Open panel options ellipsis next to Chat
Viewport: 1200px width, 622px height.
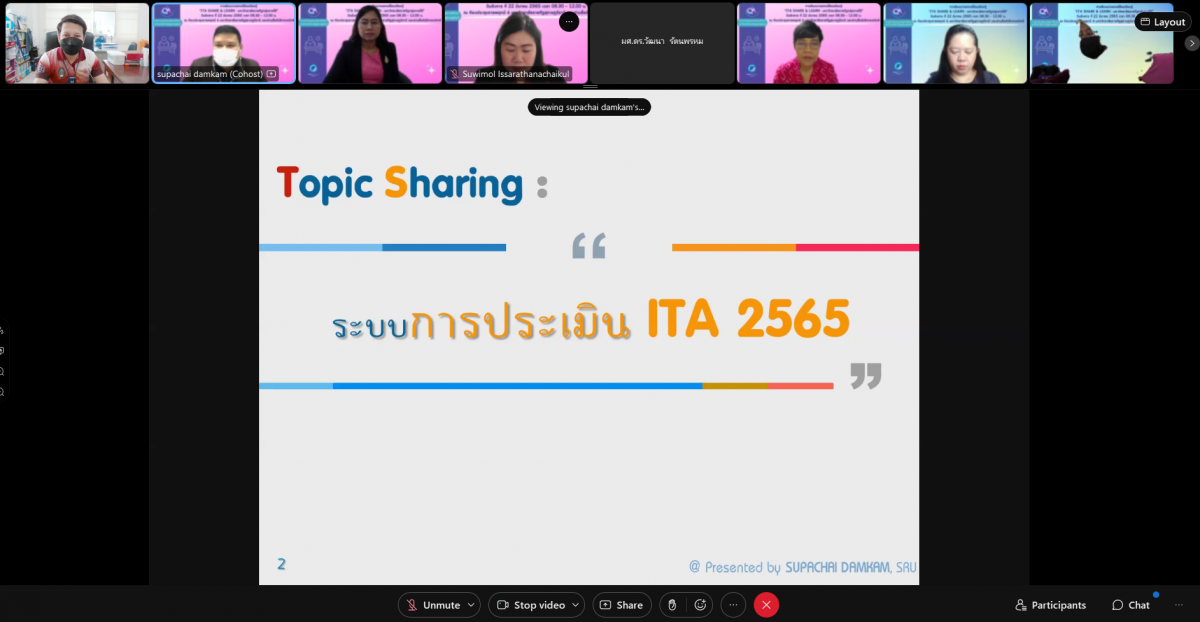coord(1178,605)
